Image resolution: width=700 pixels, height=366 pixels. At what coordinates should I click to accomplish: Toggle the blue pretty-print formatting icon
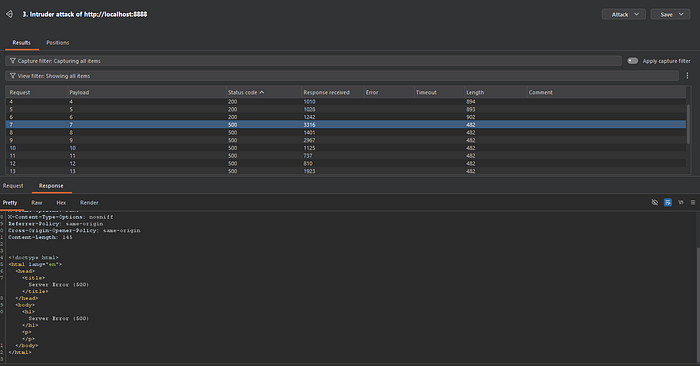pos(668,203)
